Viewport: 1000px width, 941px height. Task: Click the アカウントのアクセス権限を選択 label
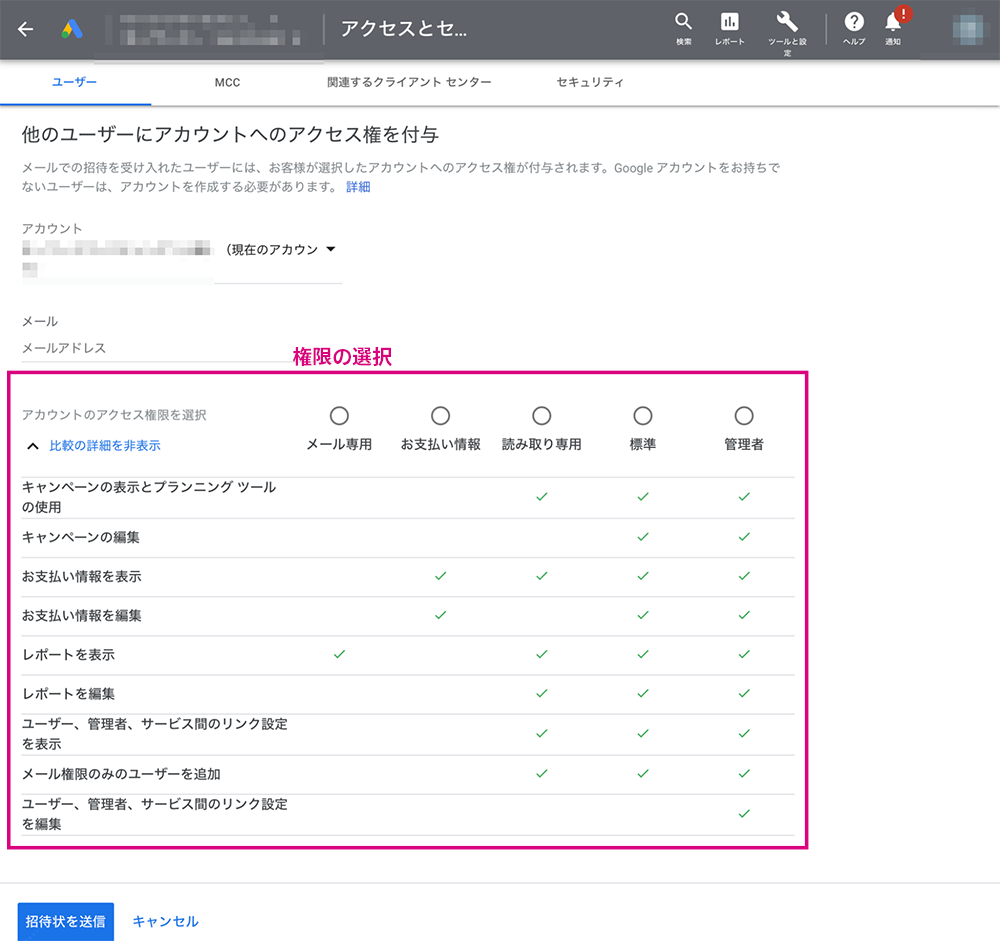[x=114, y=415]
